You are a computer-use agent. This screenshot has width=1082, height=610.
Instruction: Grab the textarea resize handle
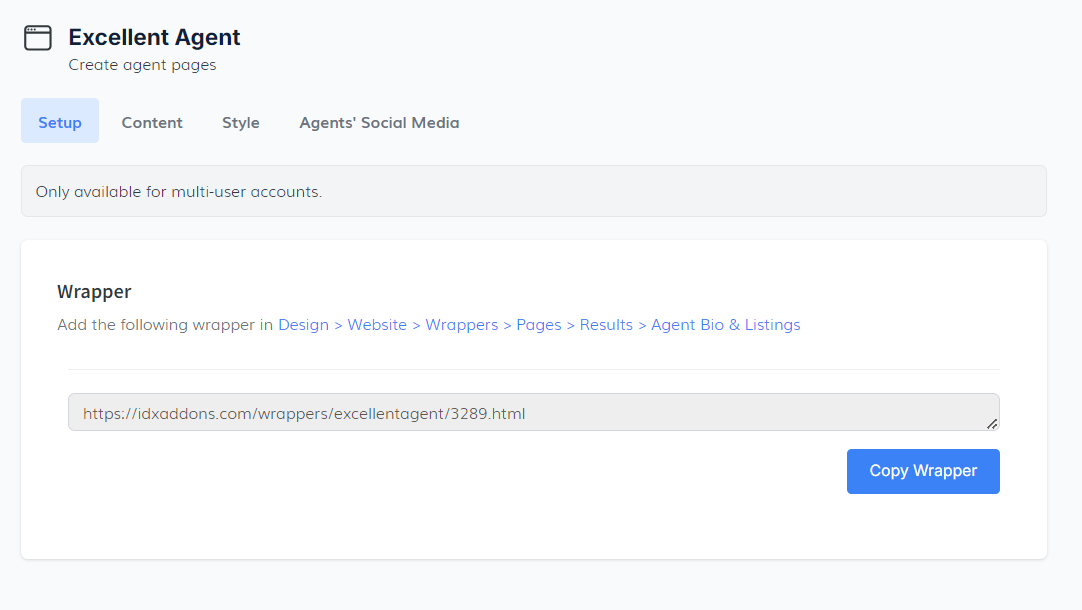point(992,424)
